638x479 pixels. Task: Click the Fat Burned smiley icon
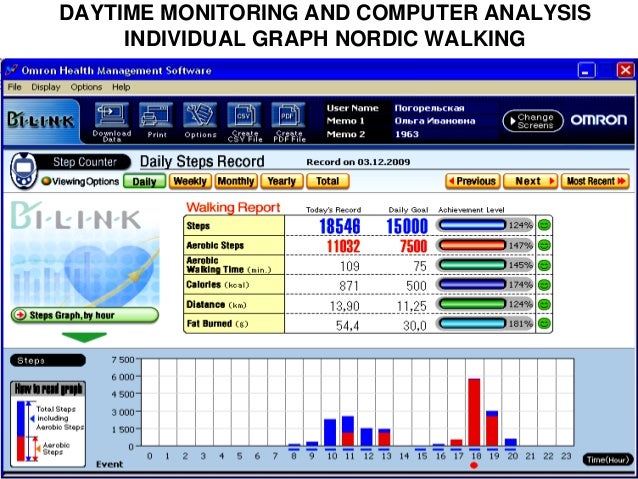(x=544, y=324)
